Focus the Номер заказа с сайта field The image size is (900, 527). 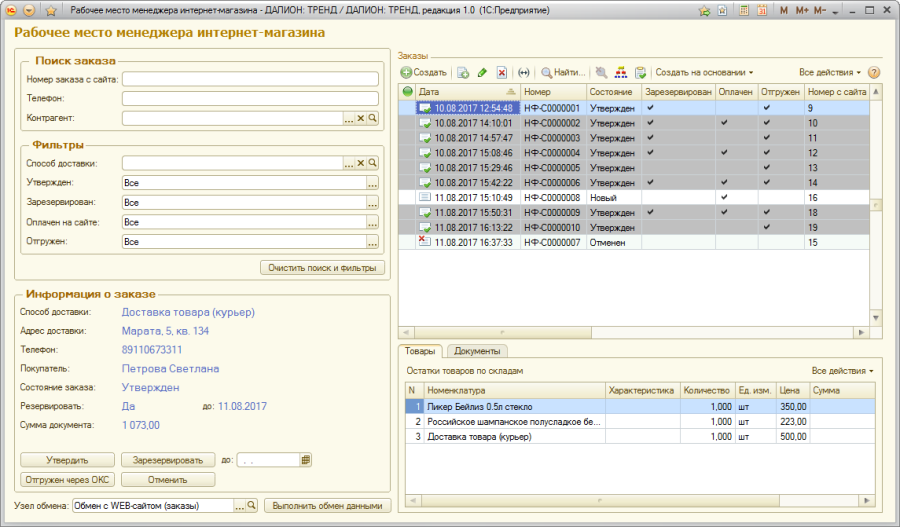click(x=250, y=79)
